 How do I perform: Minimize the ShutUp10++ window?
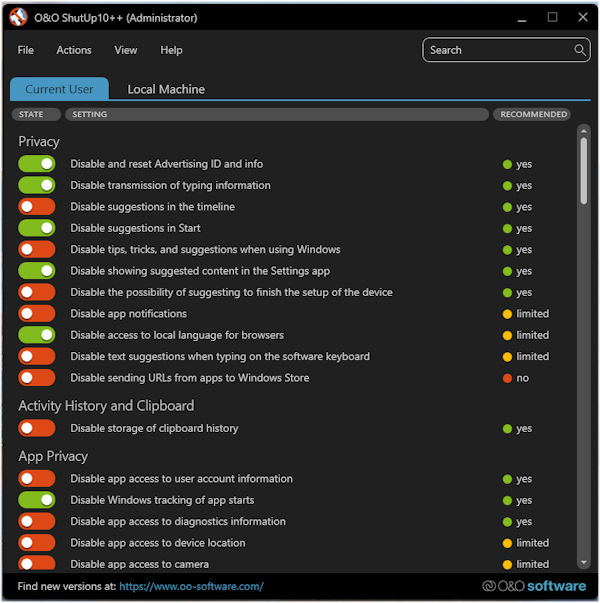point(522,18)
